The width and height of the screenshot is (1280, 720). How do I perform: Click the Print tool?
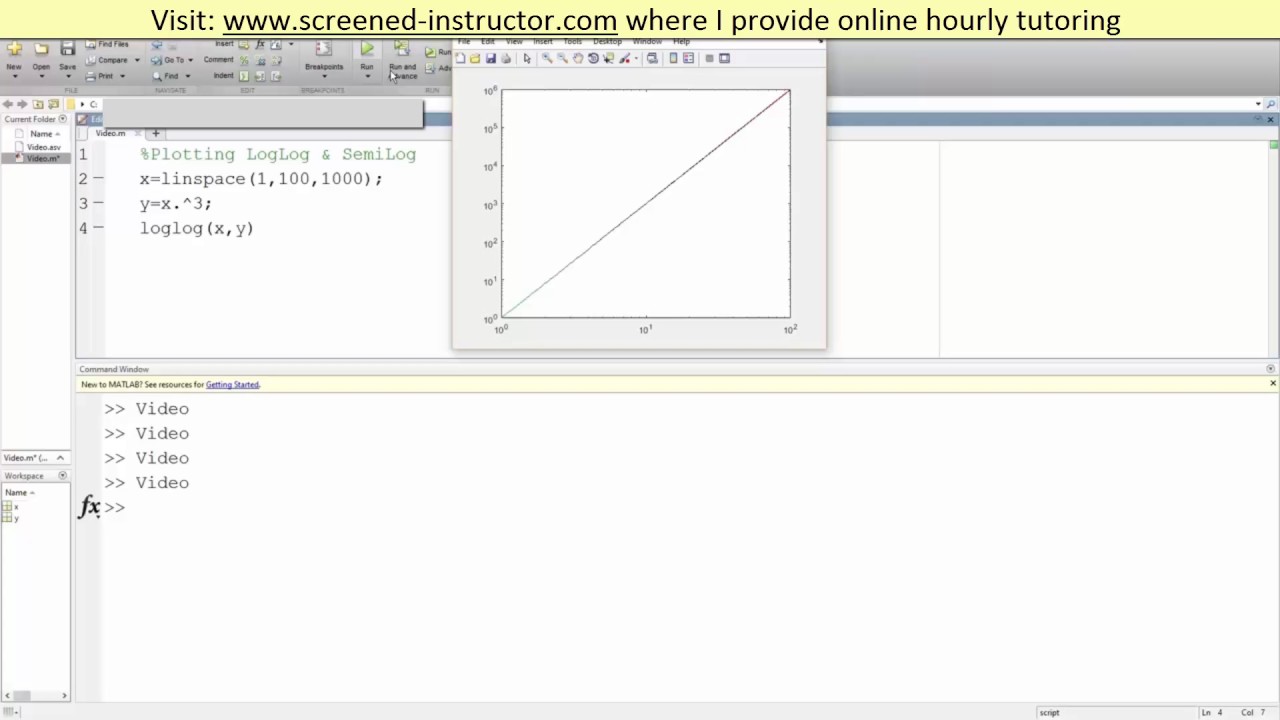[99, 76]
